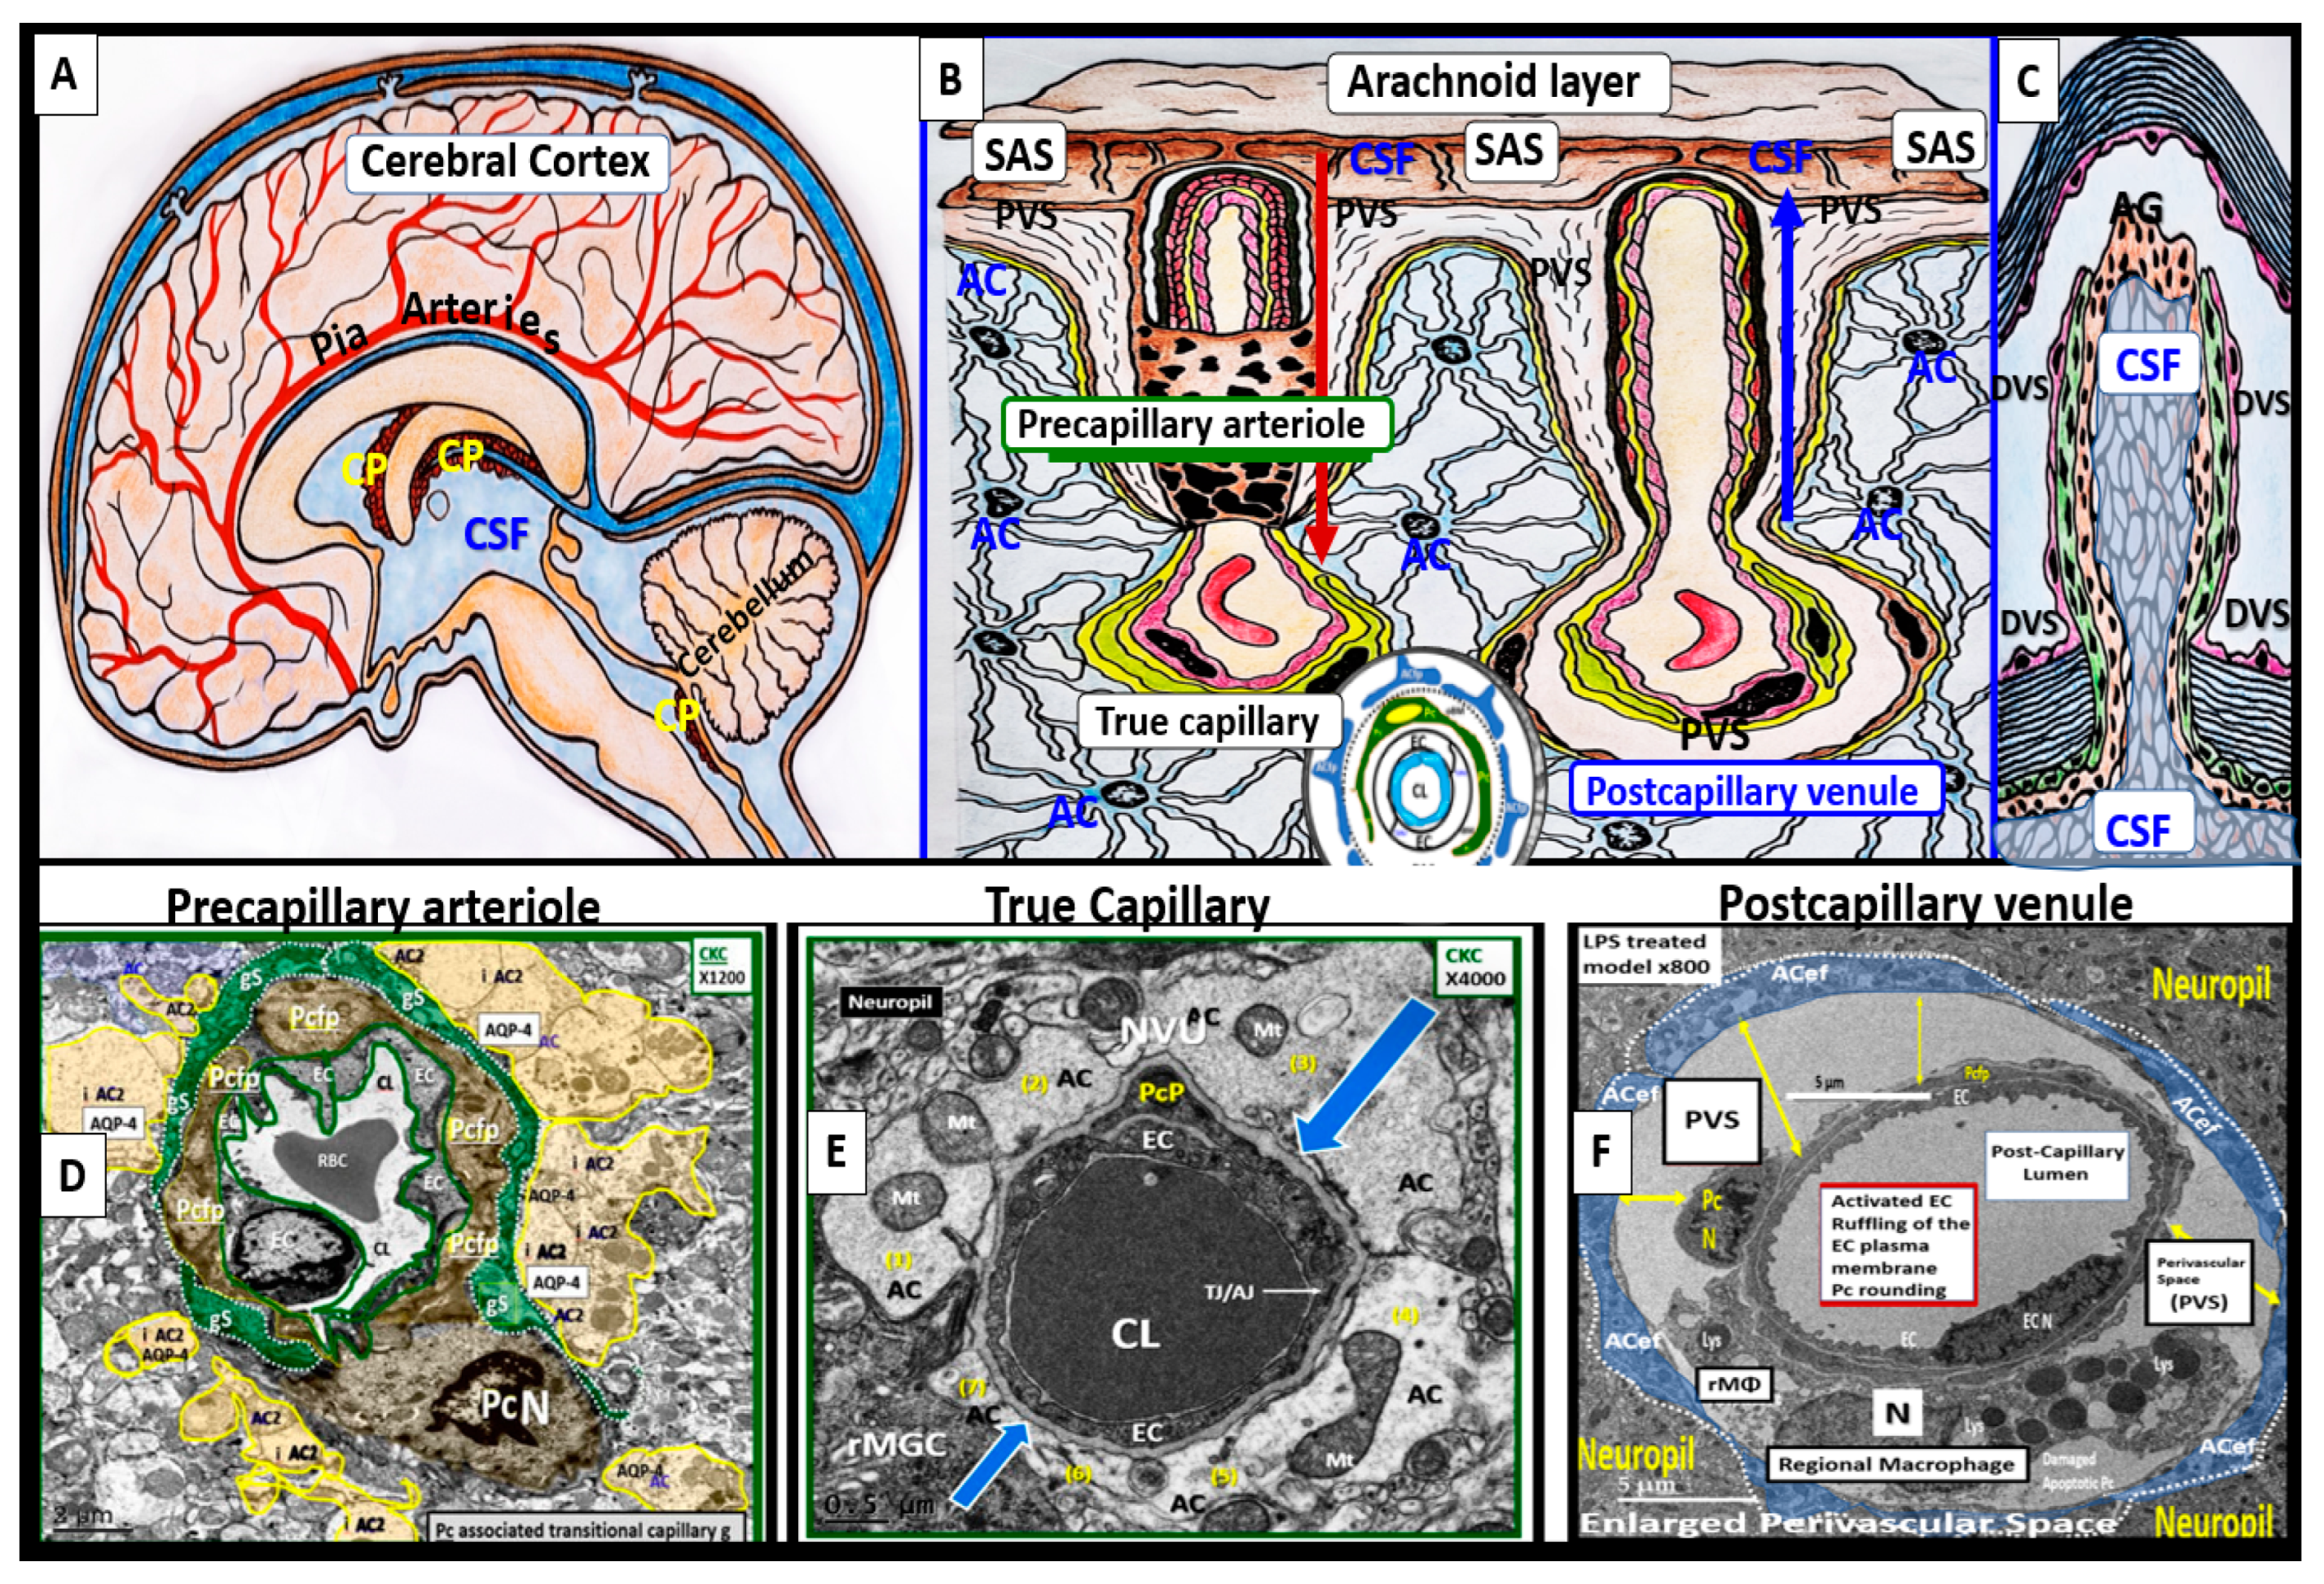
Task: Click the panel A letter label
Action: coord(64,74)
